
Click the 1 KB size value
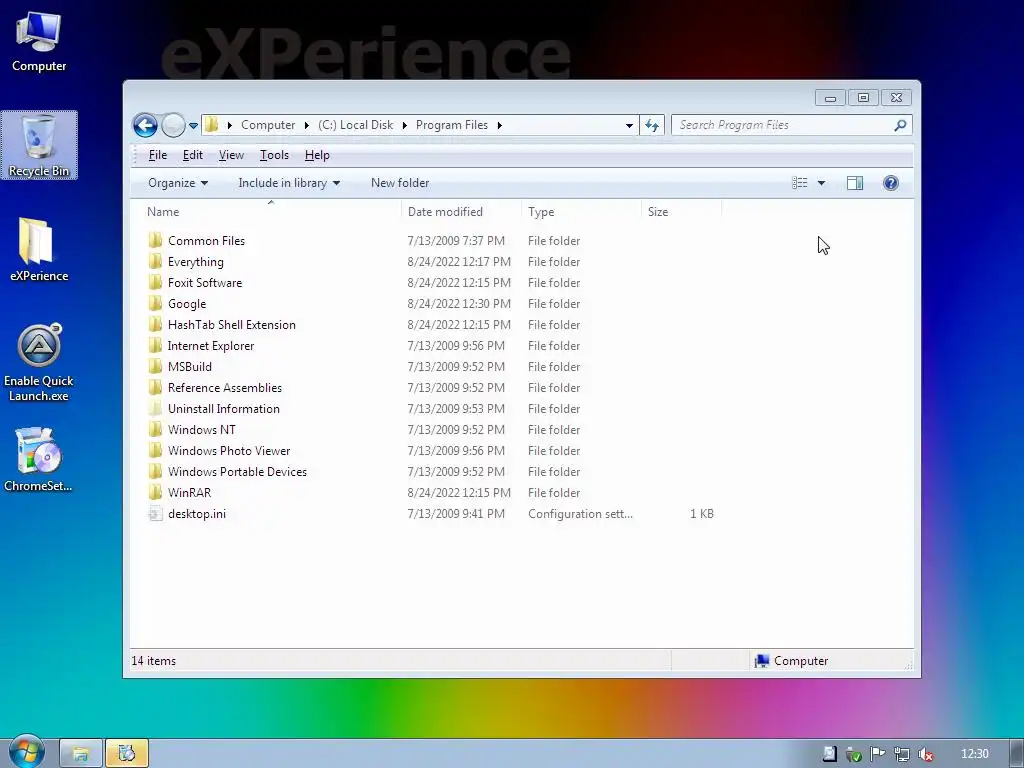tap(701, 513)
